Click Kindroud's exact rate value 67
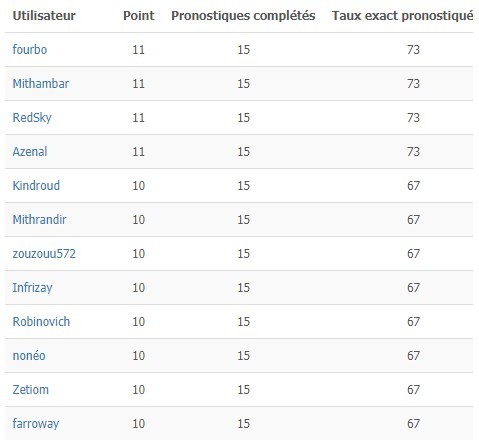The image size is (479, 440). tap(413, 186)
